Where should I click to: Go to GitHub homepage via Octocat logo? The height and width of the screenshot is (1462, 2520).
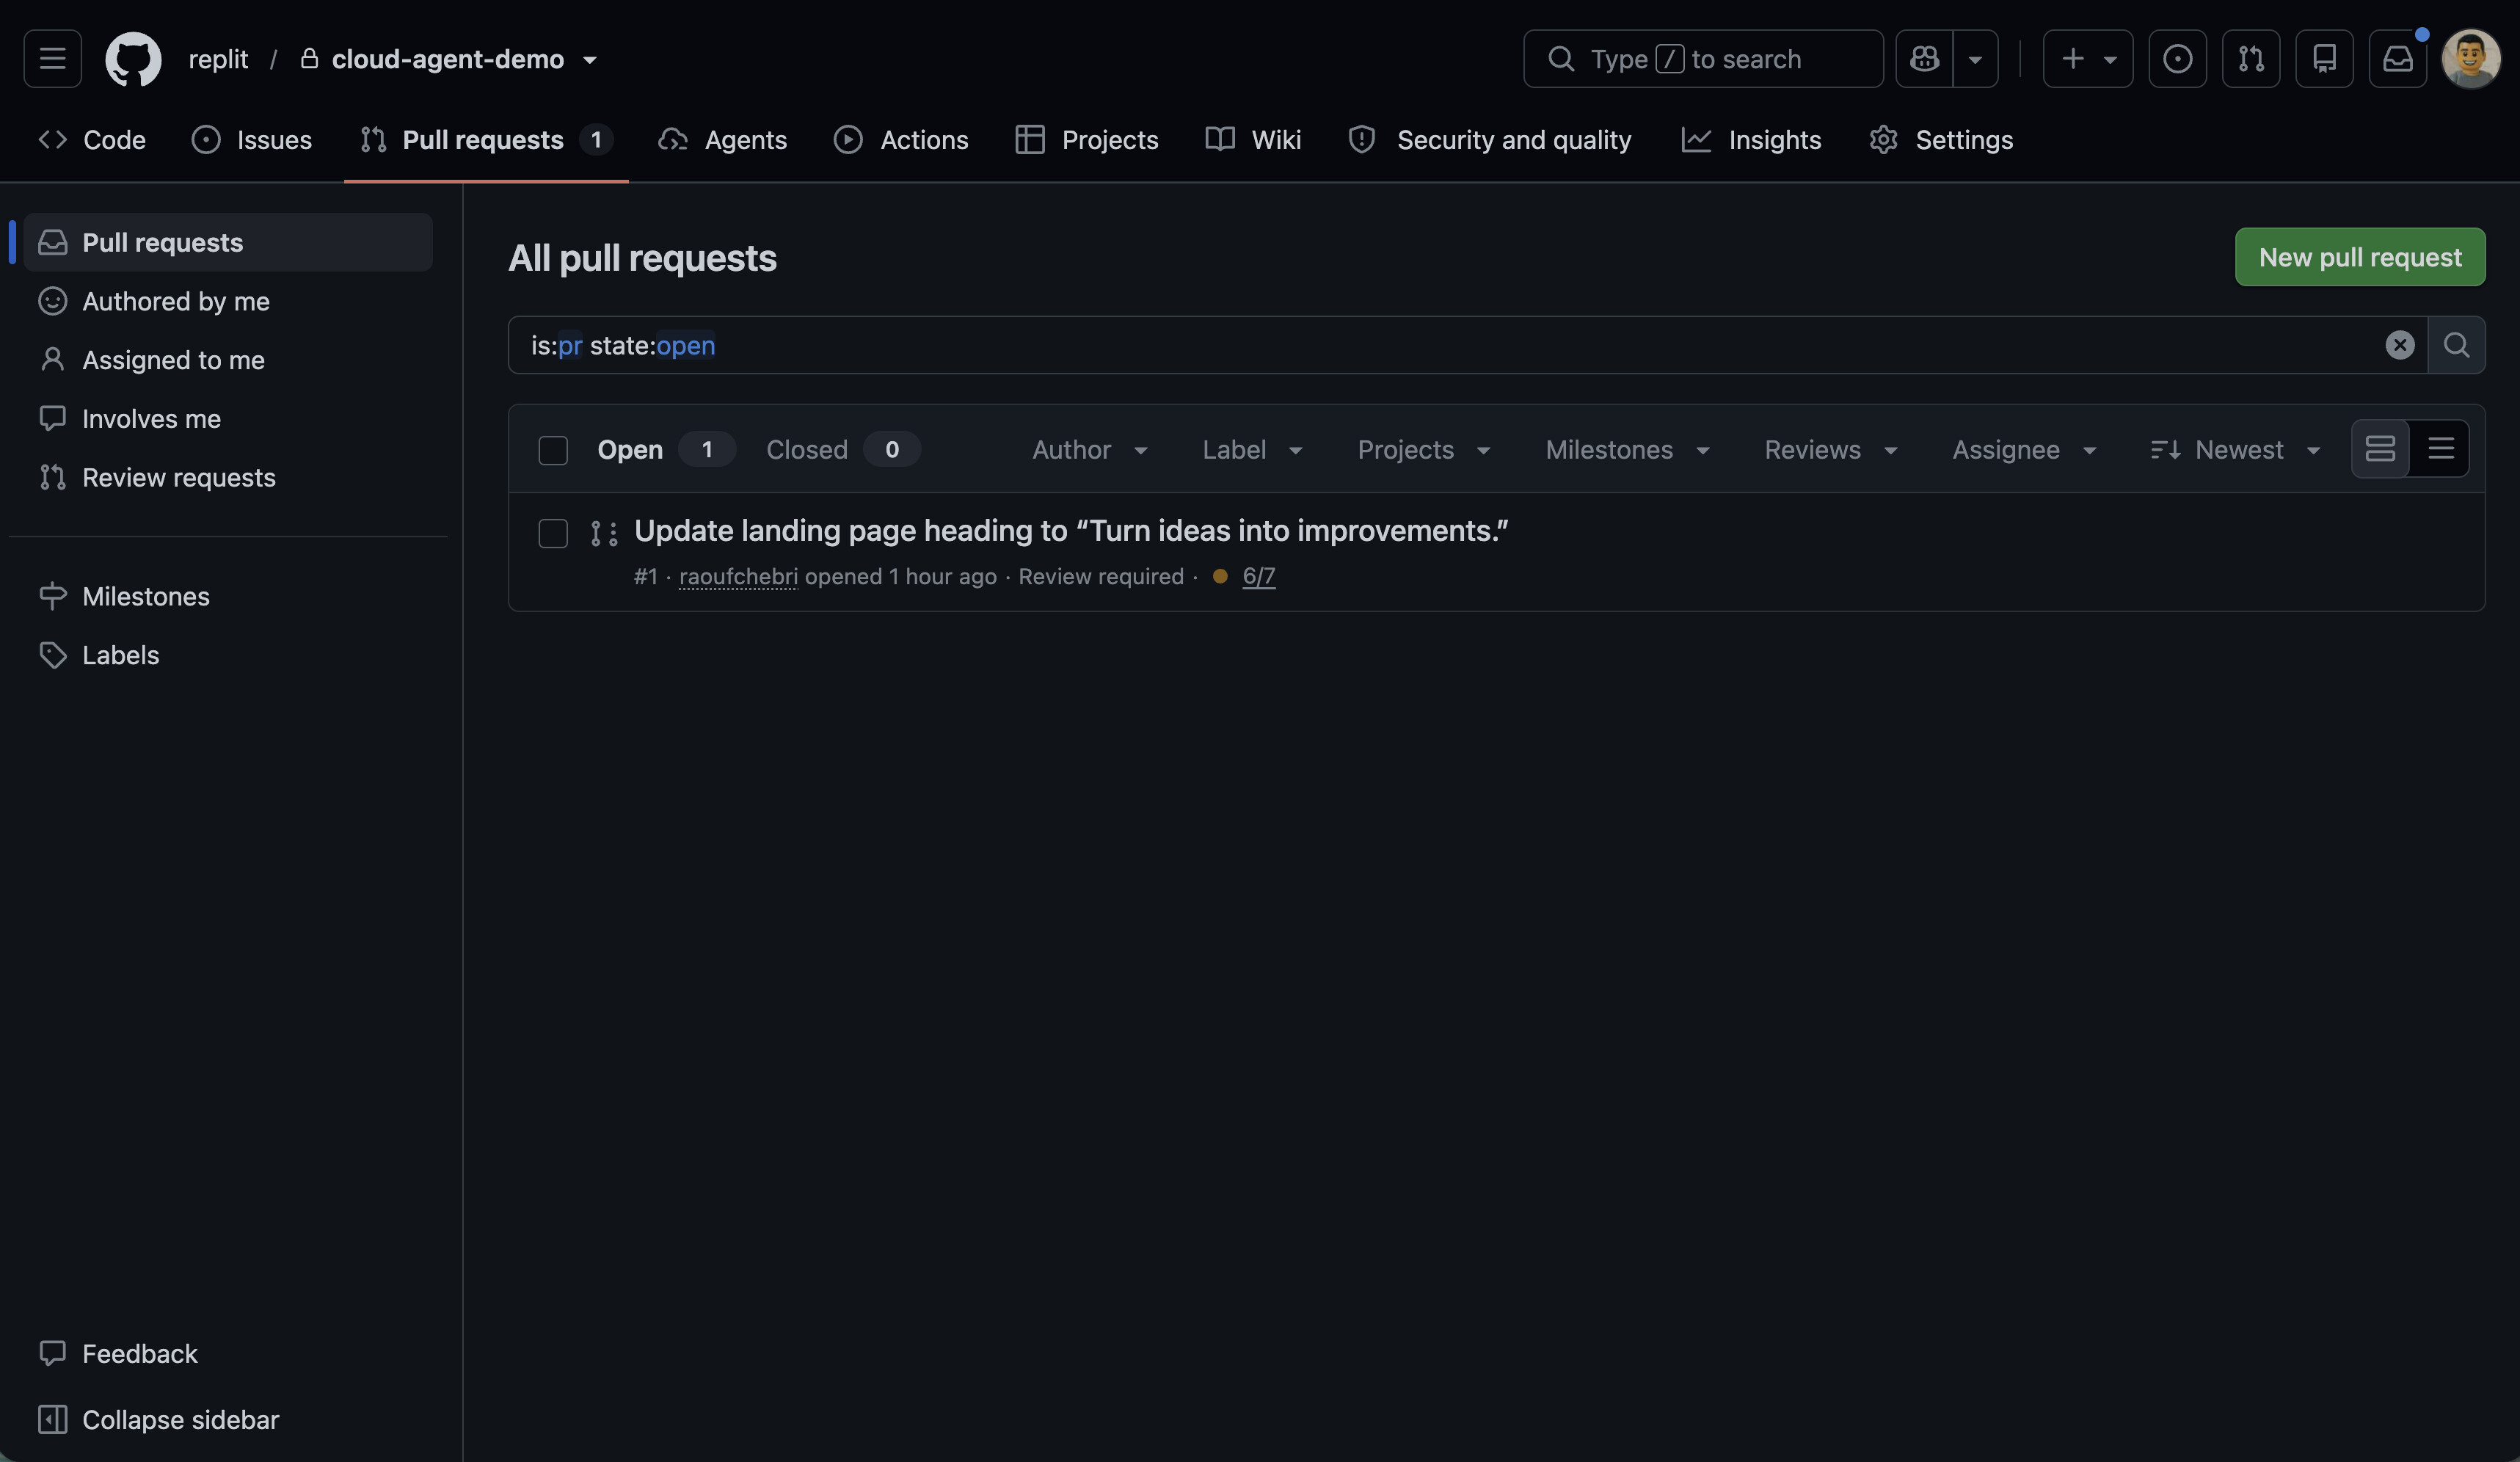tap(133, 59)
